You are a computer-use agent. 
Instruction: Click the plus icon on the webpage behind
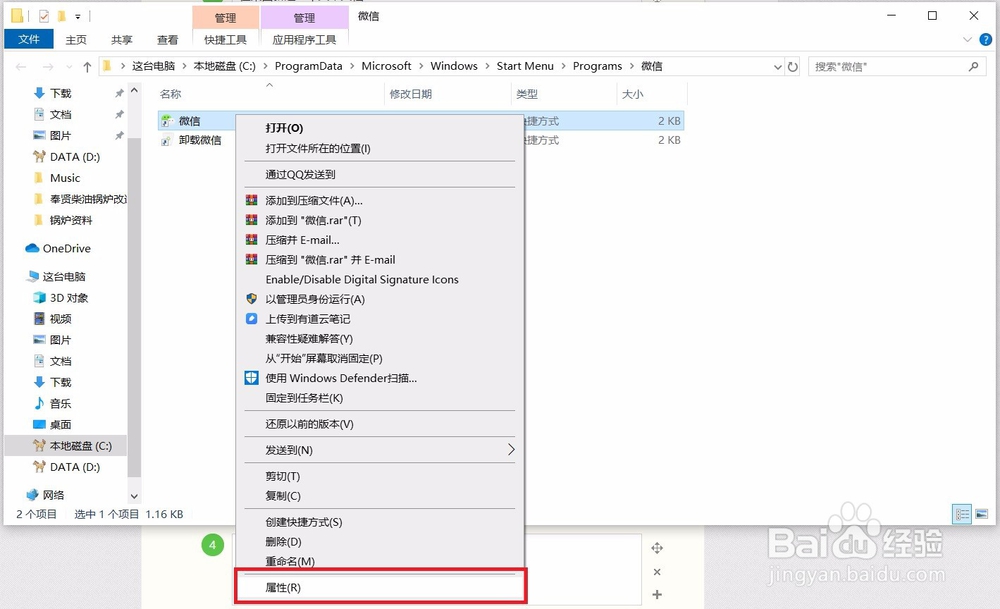657,594
